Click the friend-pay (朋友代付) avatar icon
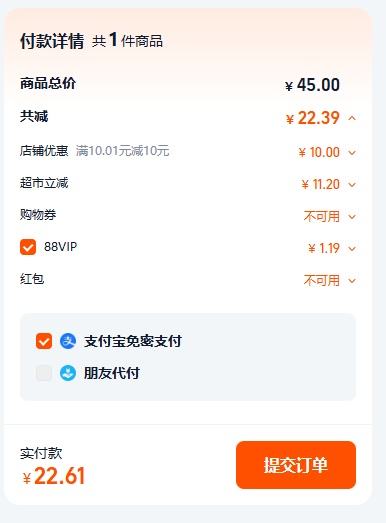The width and height of the screenshot is (386, 523). point(68,373)
